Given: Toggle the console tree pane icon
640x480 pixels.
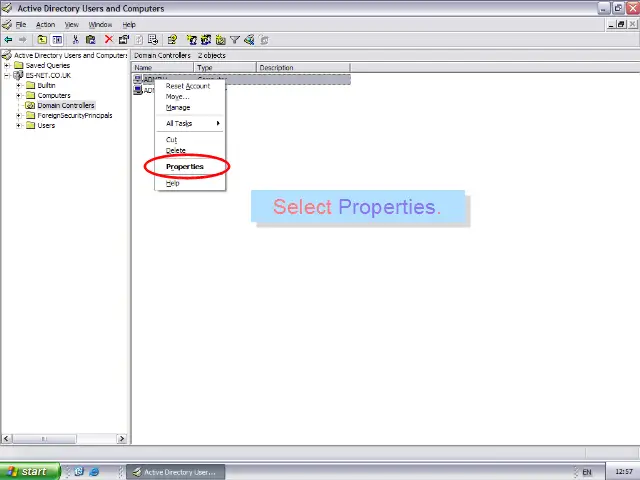Looking at the screenshot, I should [57, 40].
